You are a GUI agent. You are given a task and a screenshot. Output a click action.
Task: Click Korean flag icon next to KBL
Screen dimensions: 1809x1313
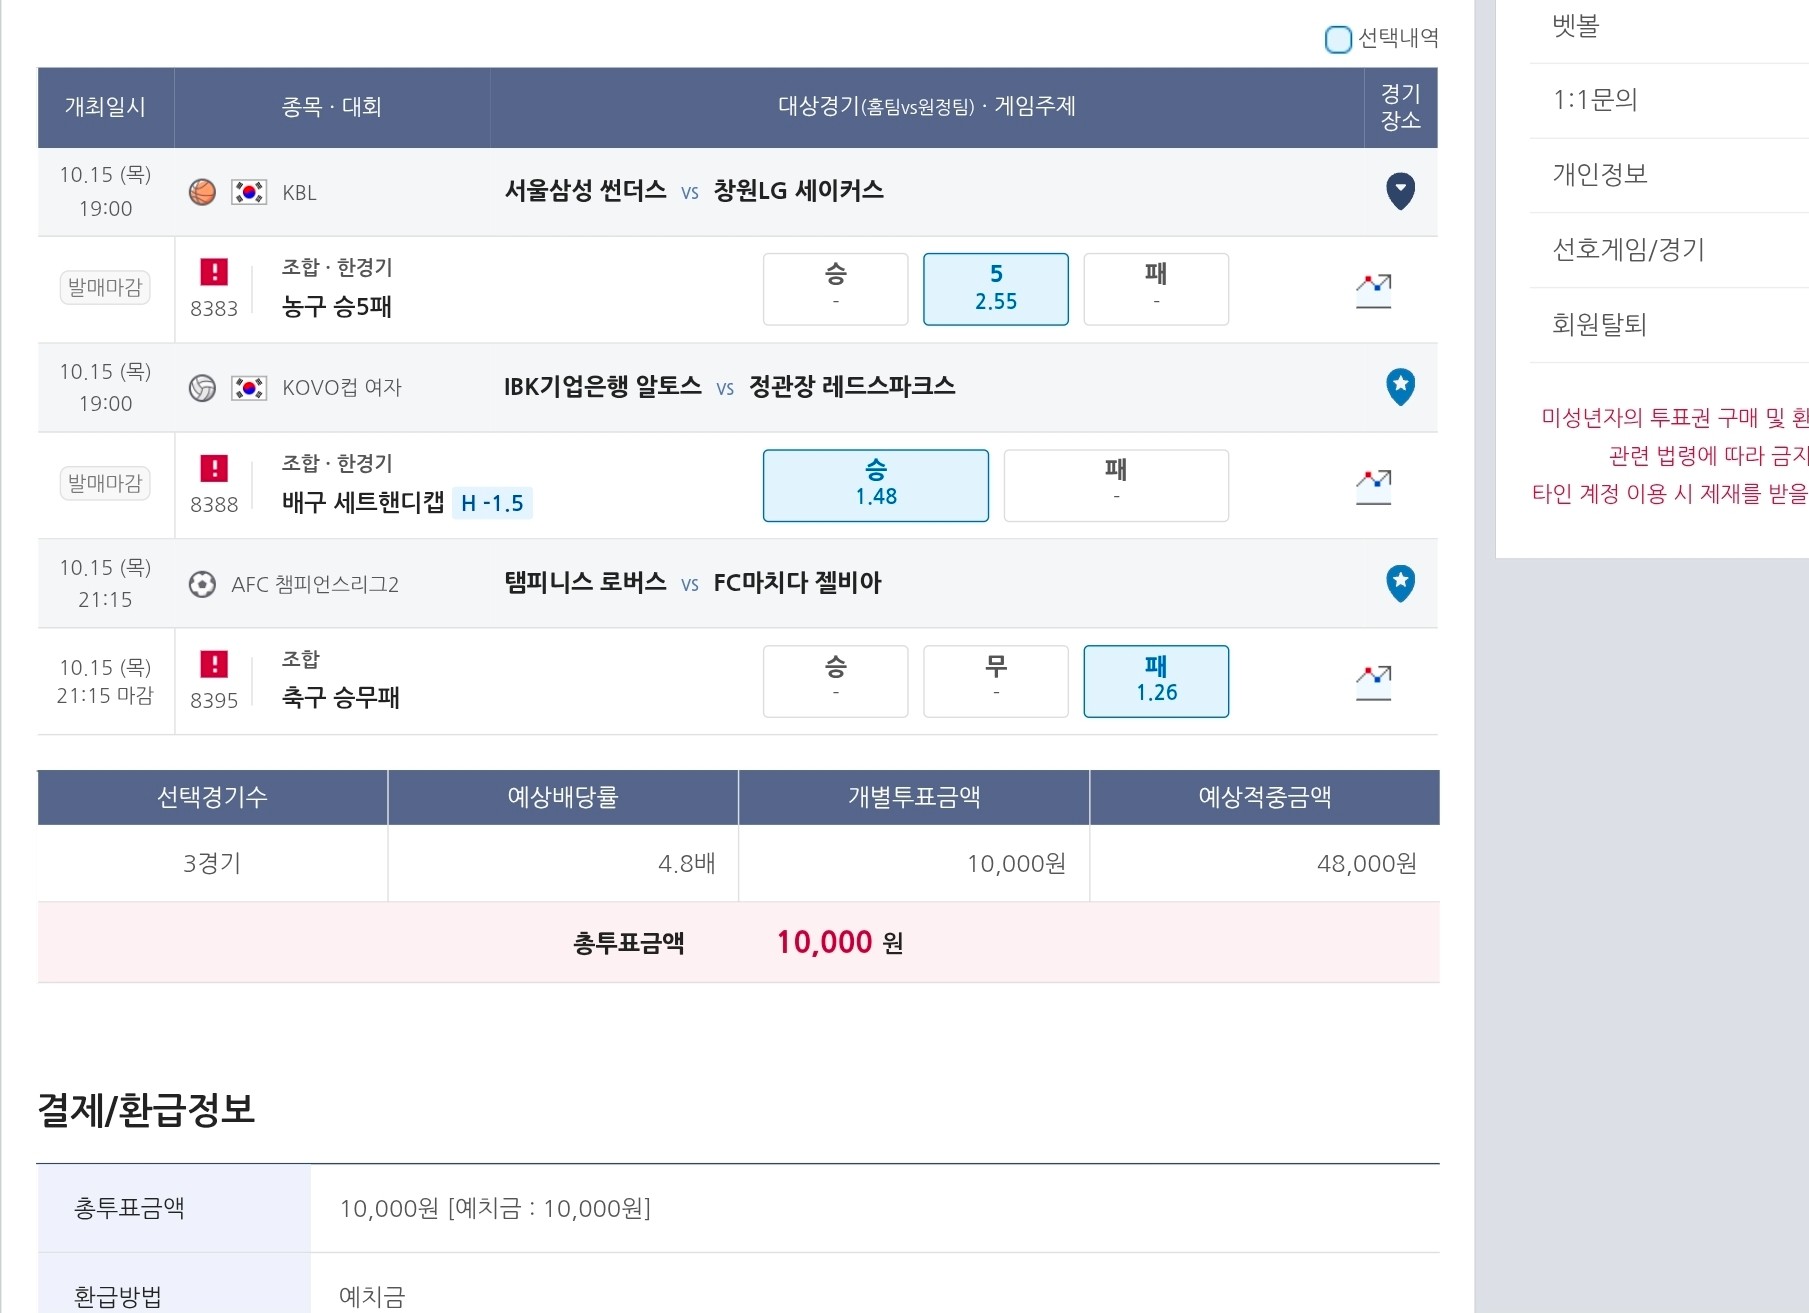point(249,192)
